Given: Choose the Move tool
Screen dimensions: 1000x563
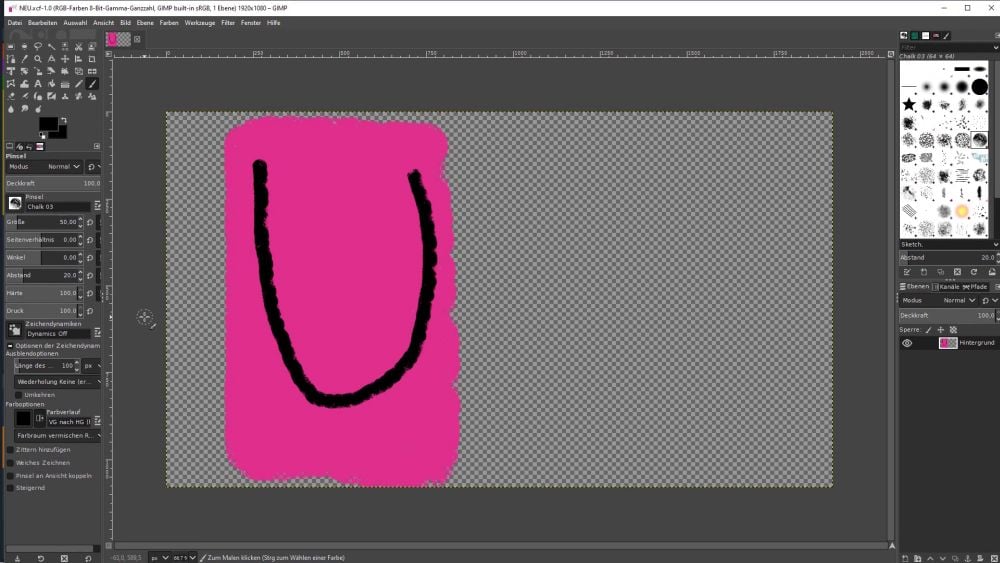Looking at the screenshot, I should click(x=65, y=59).
